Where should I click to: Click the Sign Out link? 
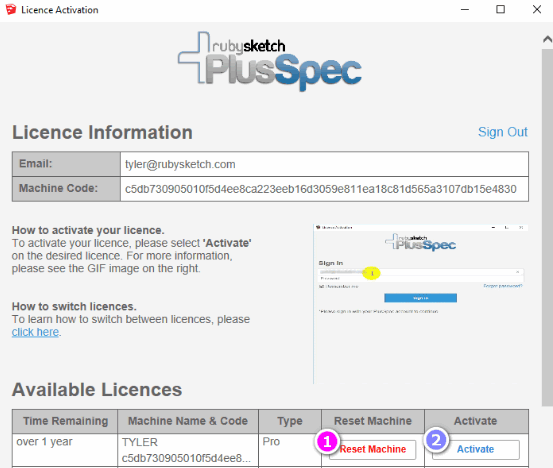pyautogui.click(x=503, y=132)
